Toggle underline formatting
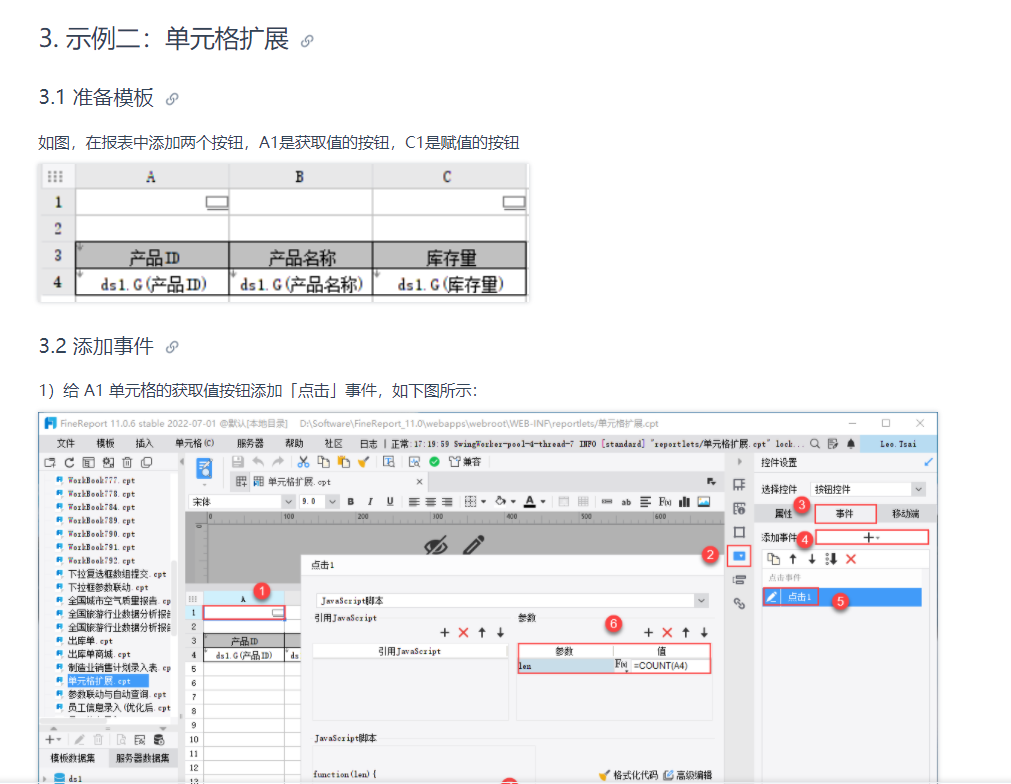This screenshot has width=1011, height=784. [390, 502]
